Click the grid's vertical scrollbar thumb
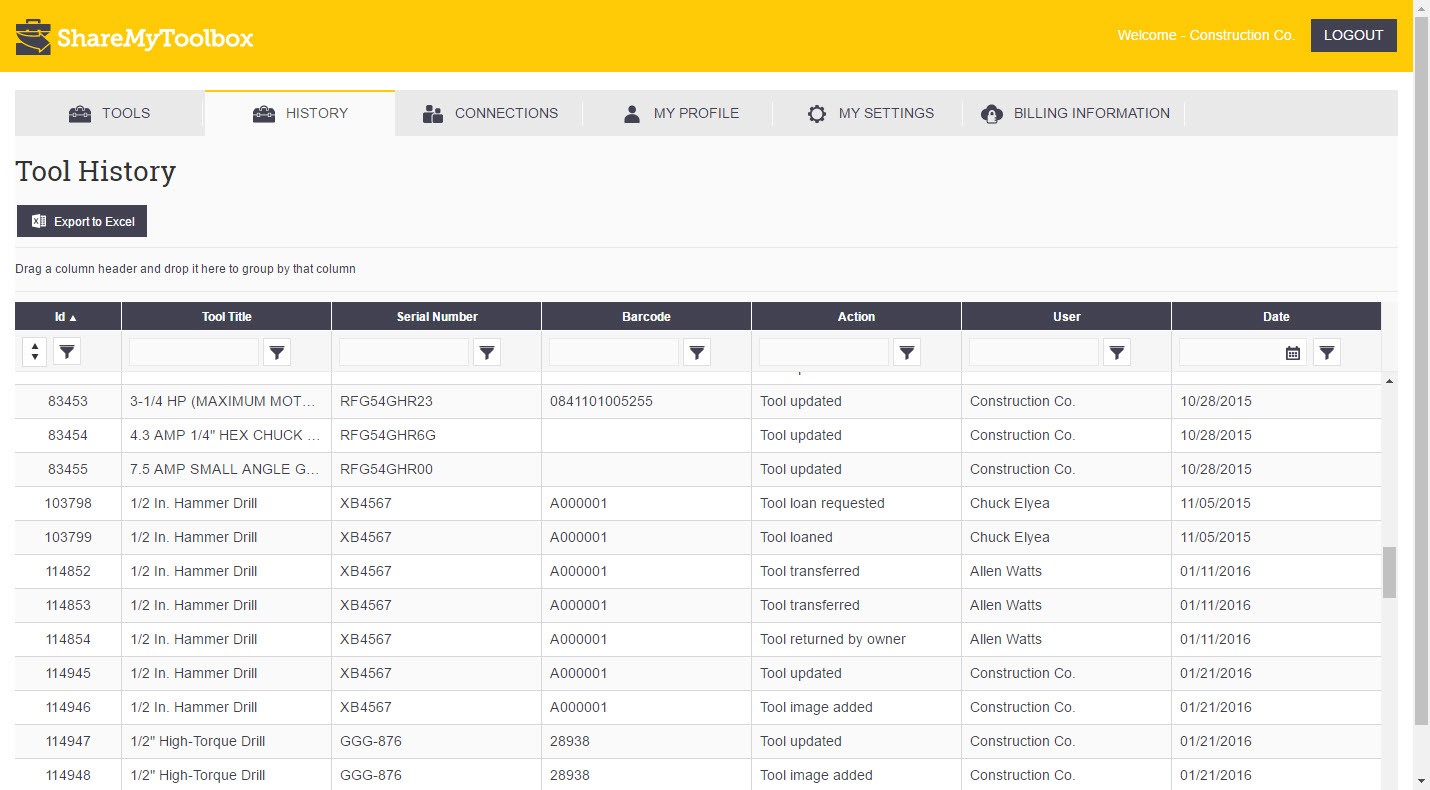Image resolution: width=1430 pixels, height=790 pixels. pyautogui.click(x=1389, y=572)
